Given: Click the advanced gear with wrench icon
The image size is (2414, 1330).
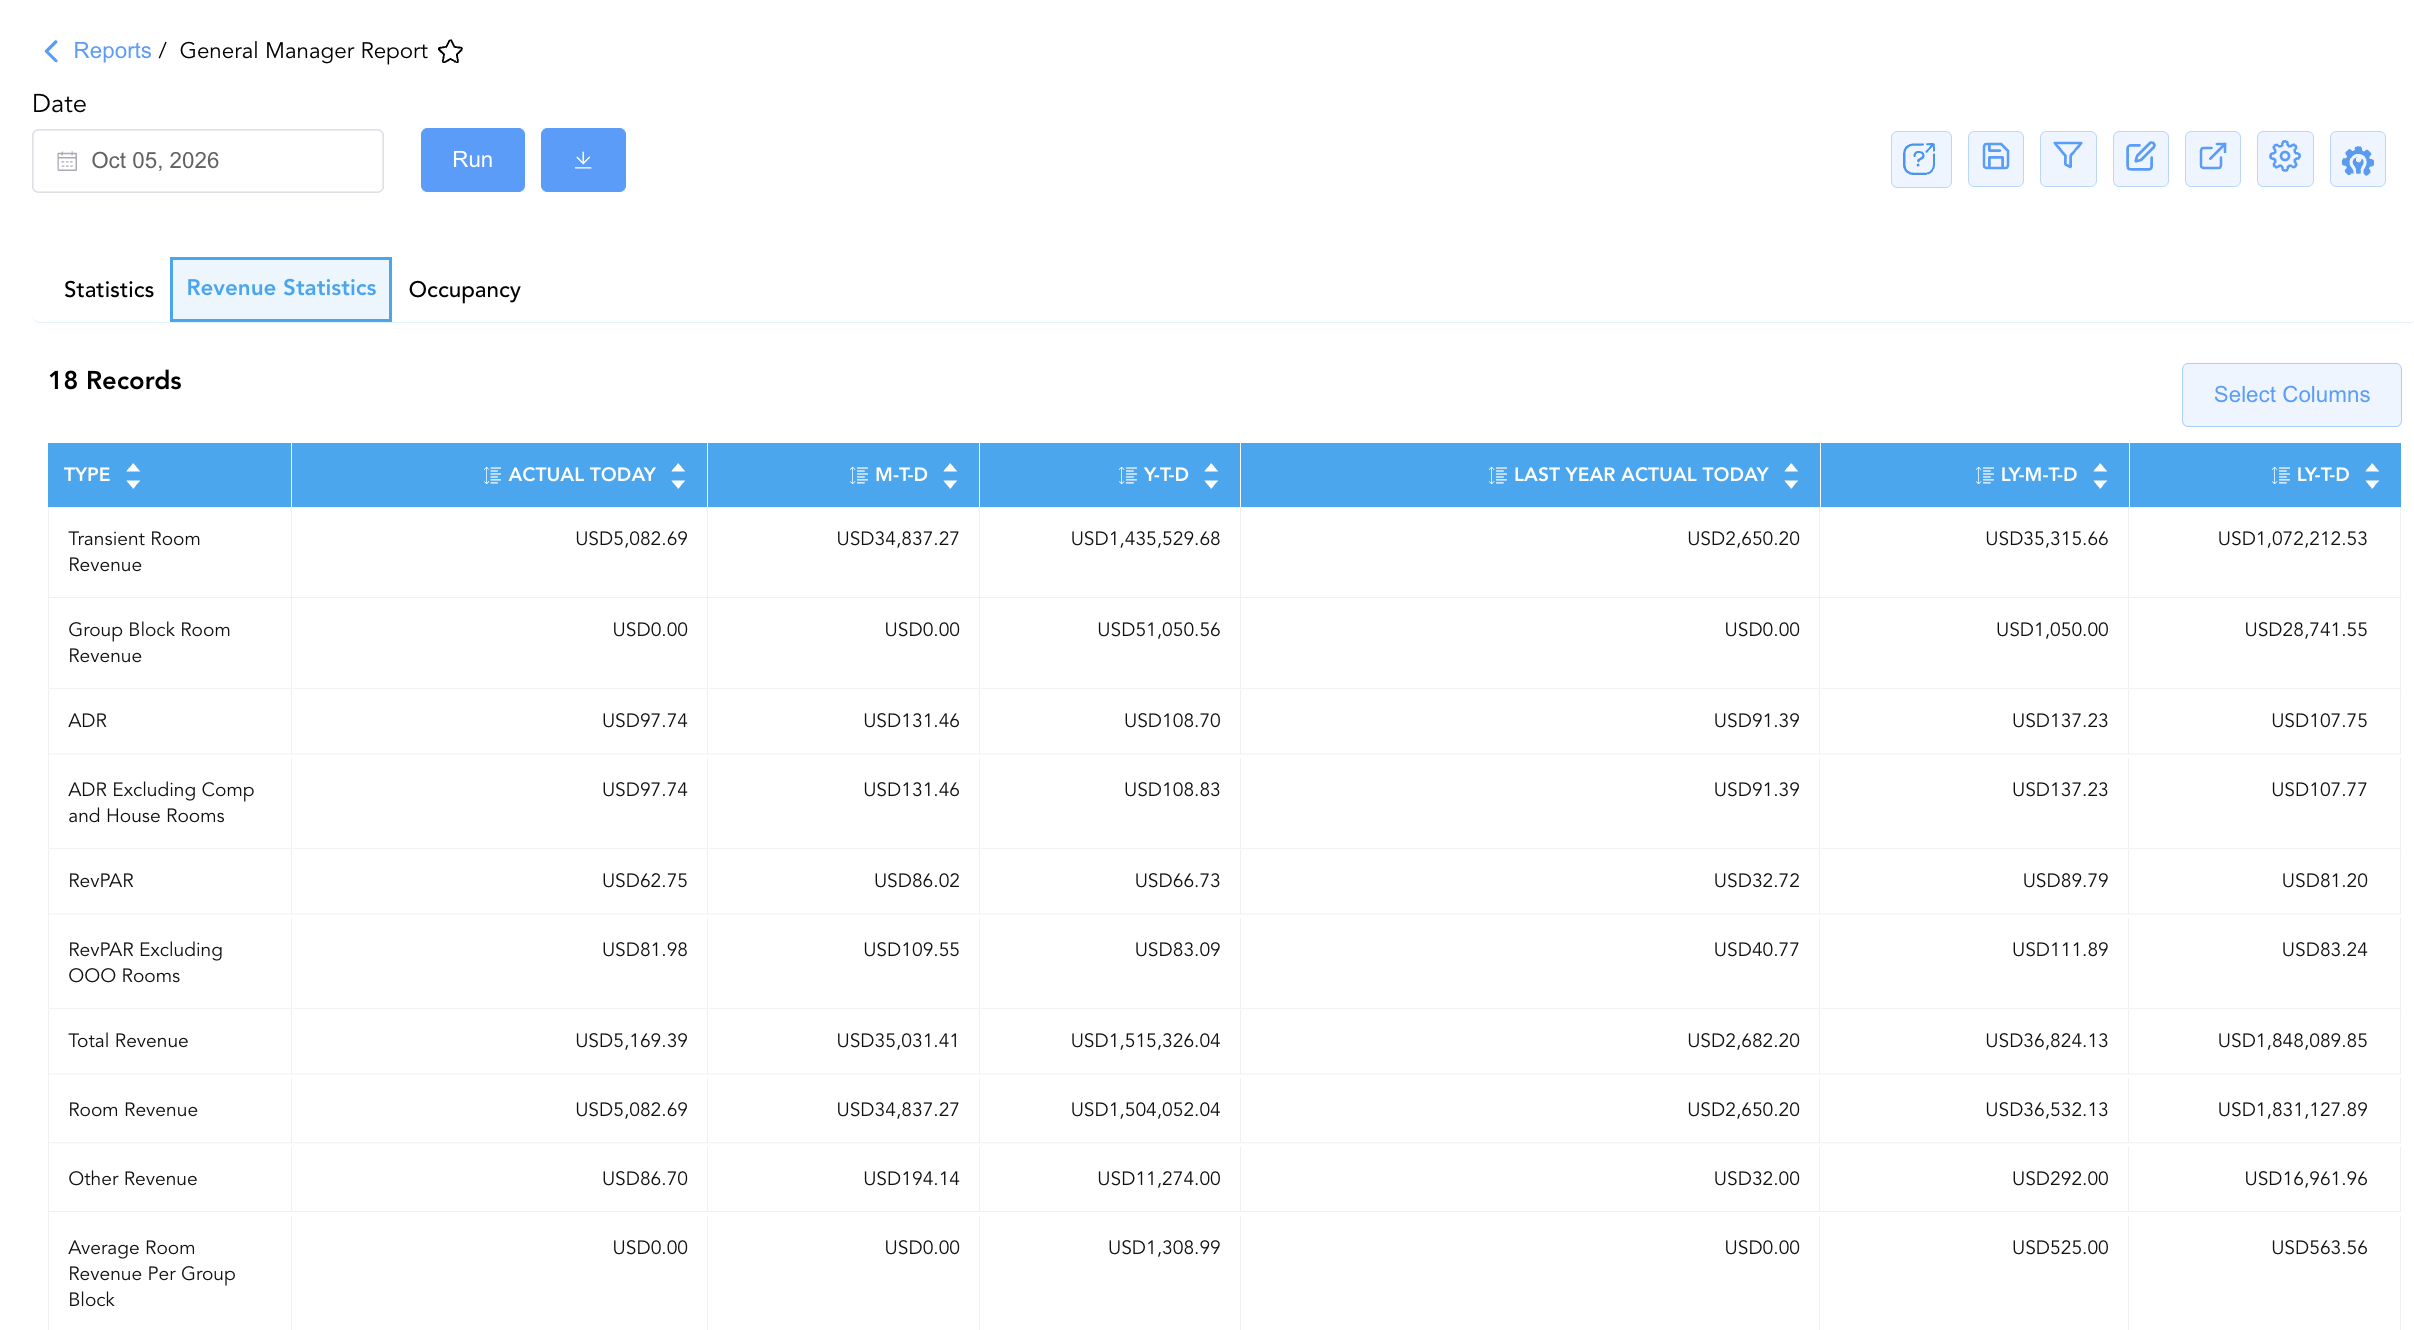Looking at the screenshot, I should click(2357, 159).
